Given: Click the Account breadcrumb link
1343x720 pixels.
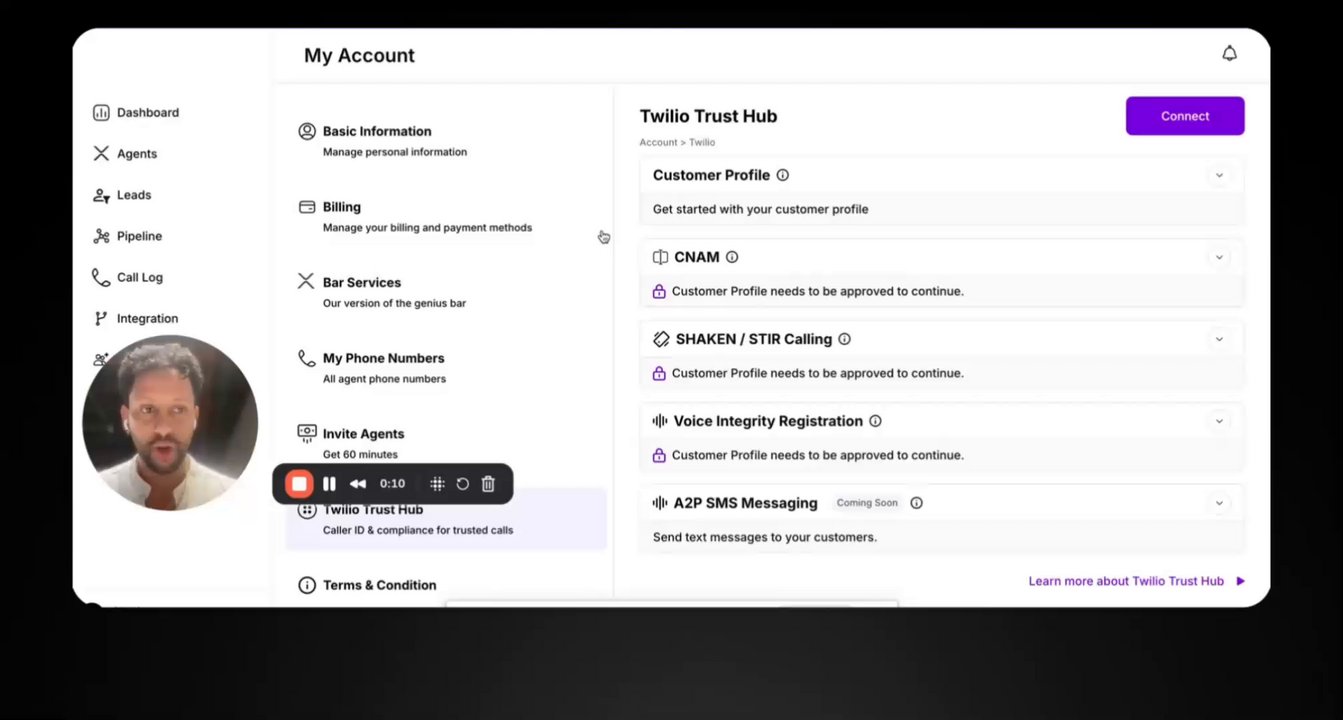Looking at the screenshot, I should click(658, 143).
